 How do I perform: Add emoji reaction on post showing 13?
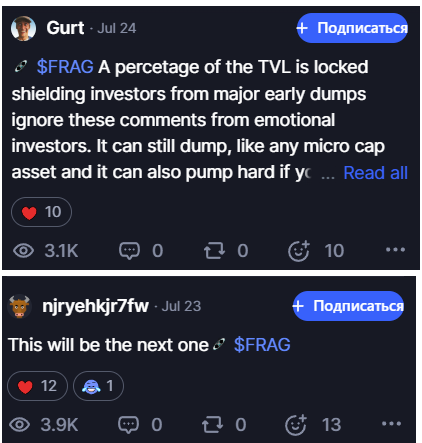coord(296,425)
